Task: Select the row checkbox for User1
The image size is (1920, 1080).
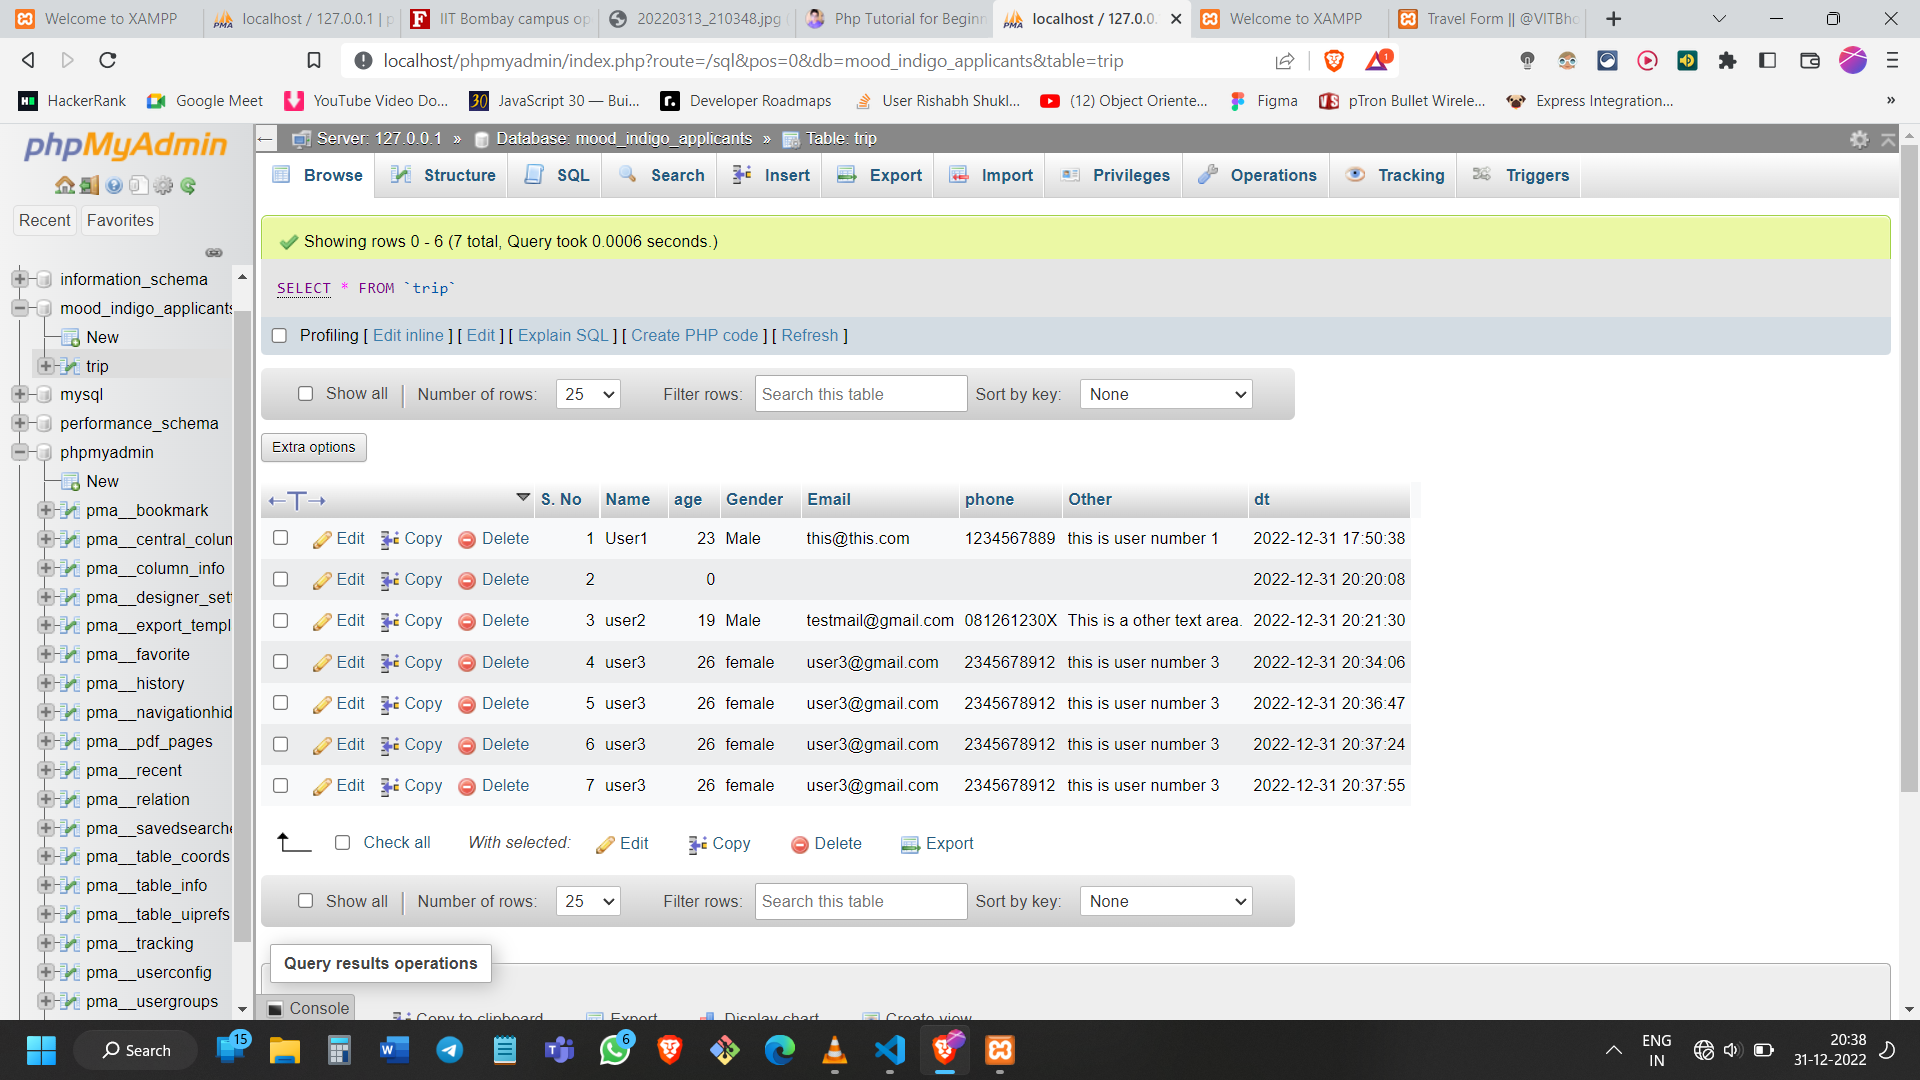Action: (281, 538)
